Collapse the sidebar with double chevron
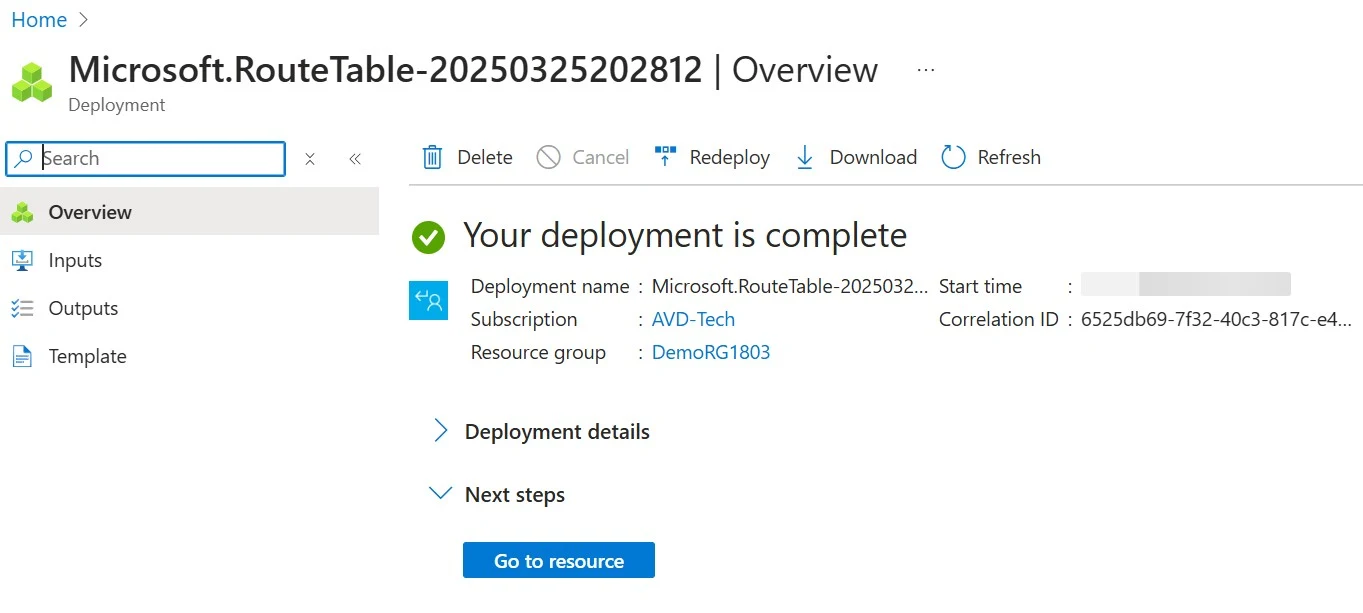The image size is (1363, 613). point(355,159)
